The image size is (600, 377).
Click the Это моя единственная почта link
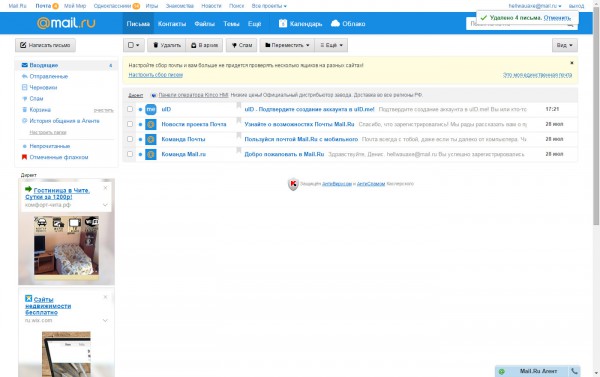pos(538,75)
